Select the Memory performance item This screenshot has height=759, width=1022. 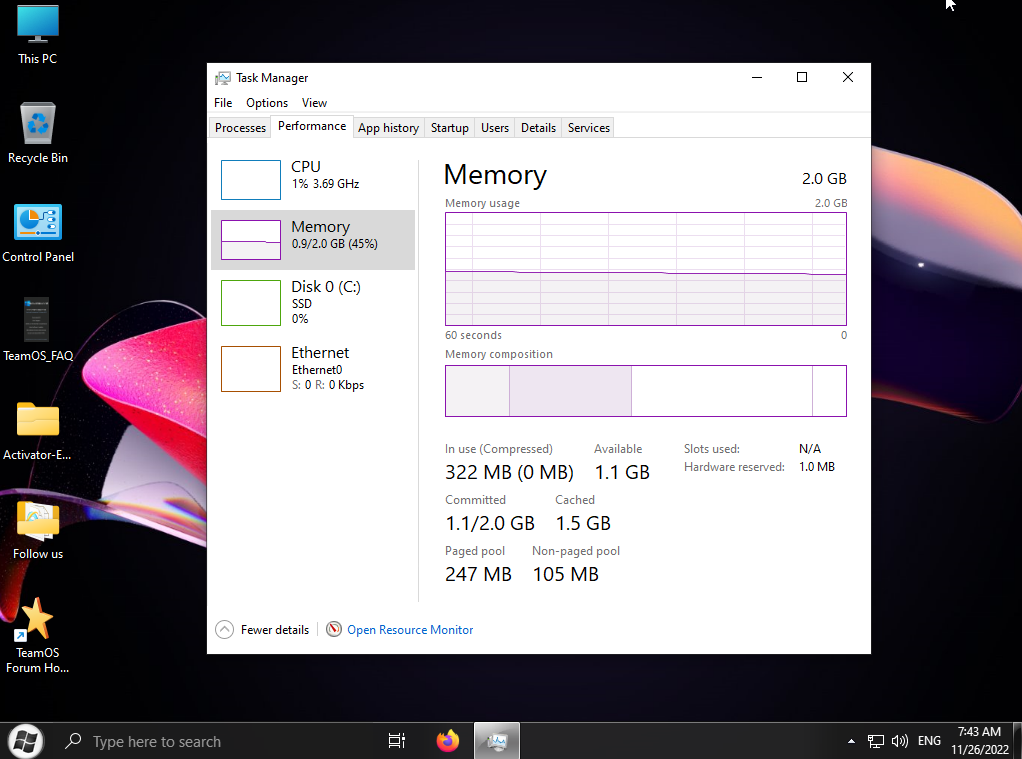pyautogui.click(x=313, y=239)
